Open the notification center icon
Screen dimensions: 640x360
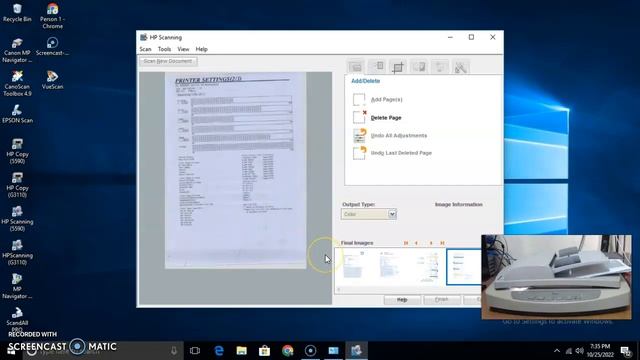(625, 351)
